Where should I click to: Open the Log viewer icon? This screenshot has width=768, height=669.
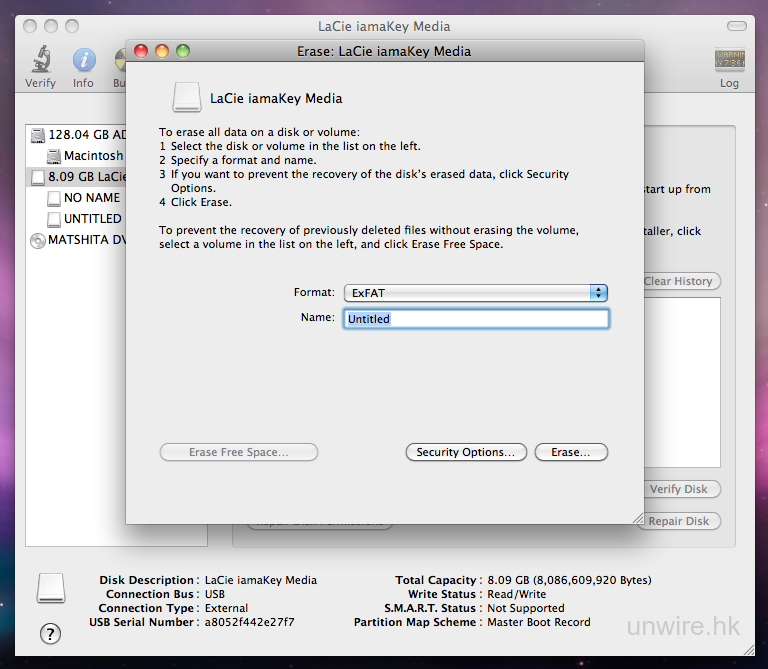tap(729, 62)
